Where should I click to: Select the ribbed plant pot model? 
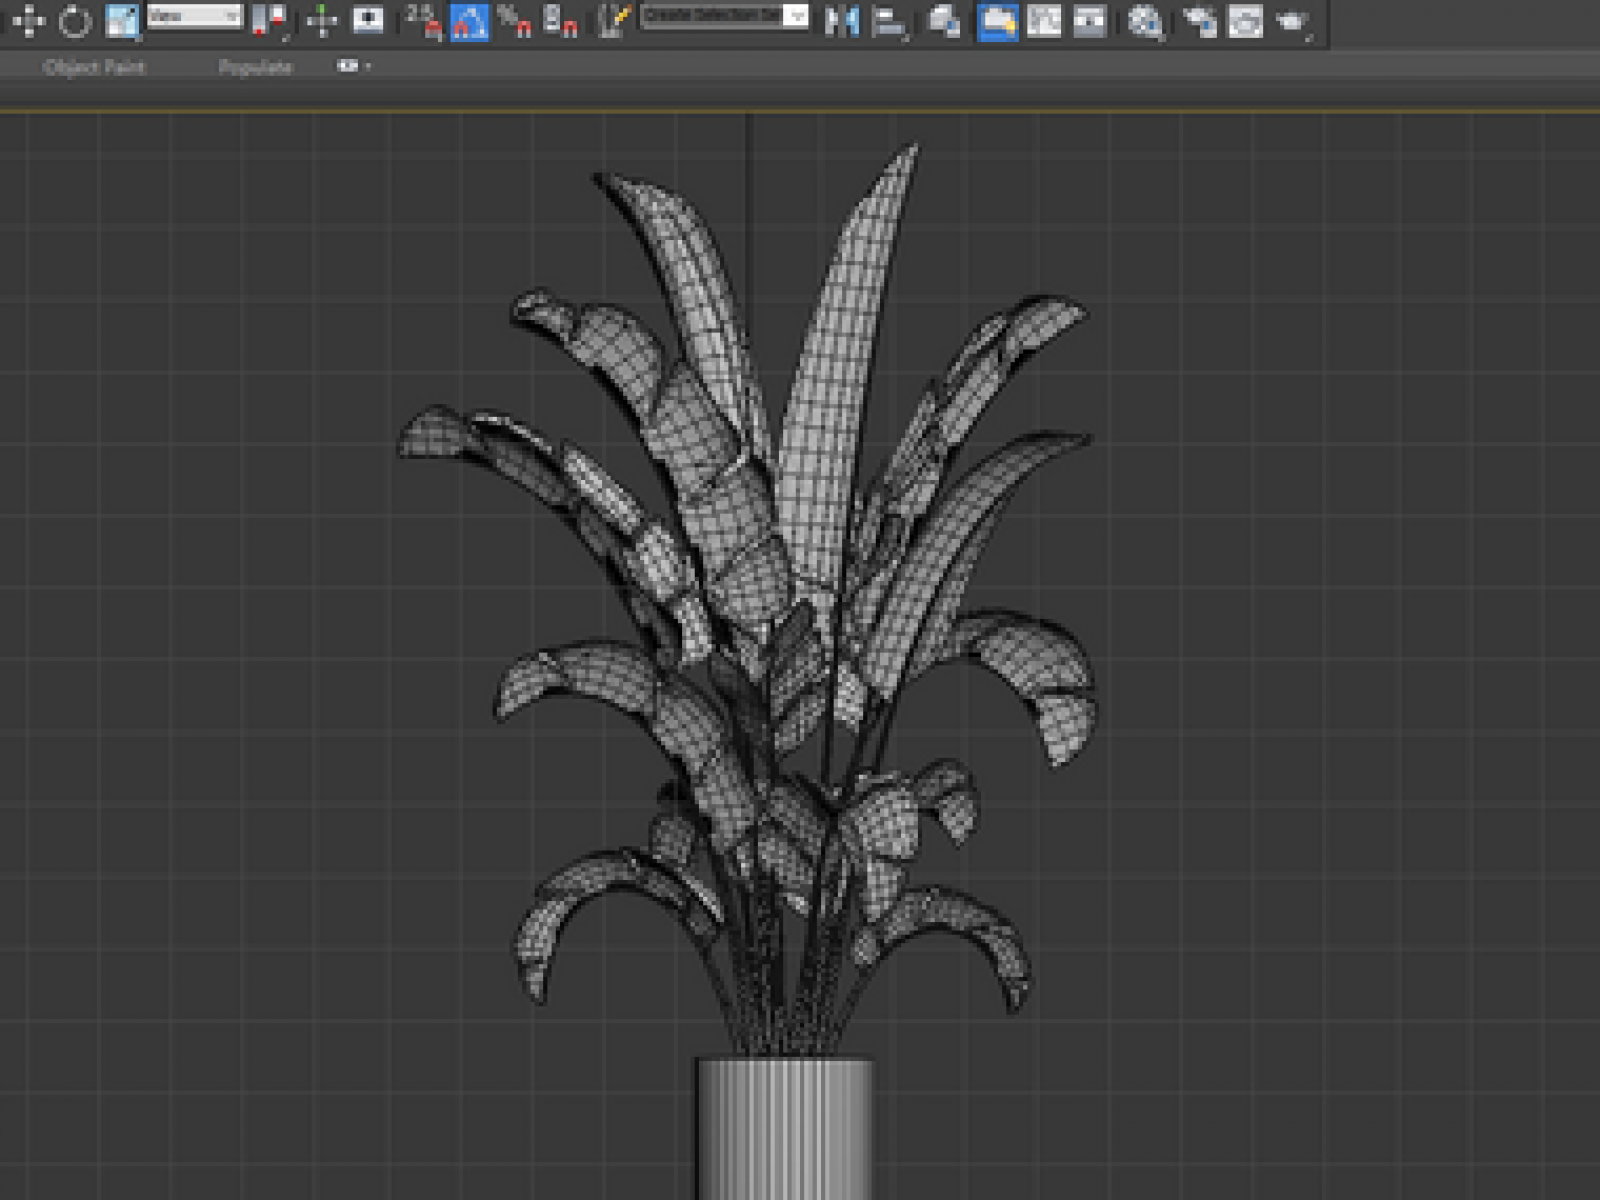pos(785,1128)
